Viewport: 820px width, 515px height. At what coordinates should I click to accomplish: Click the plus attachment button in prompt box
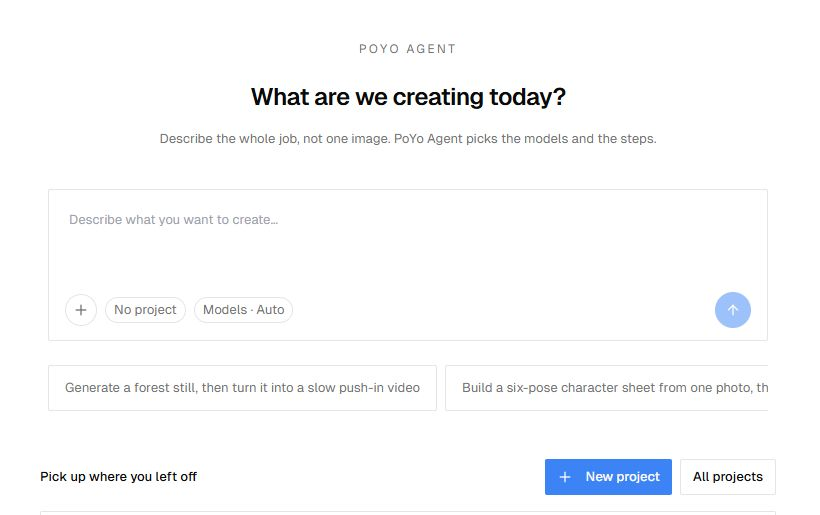click(x=81, y=310)
